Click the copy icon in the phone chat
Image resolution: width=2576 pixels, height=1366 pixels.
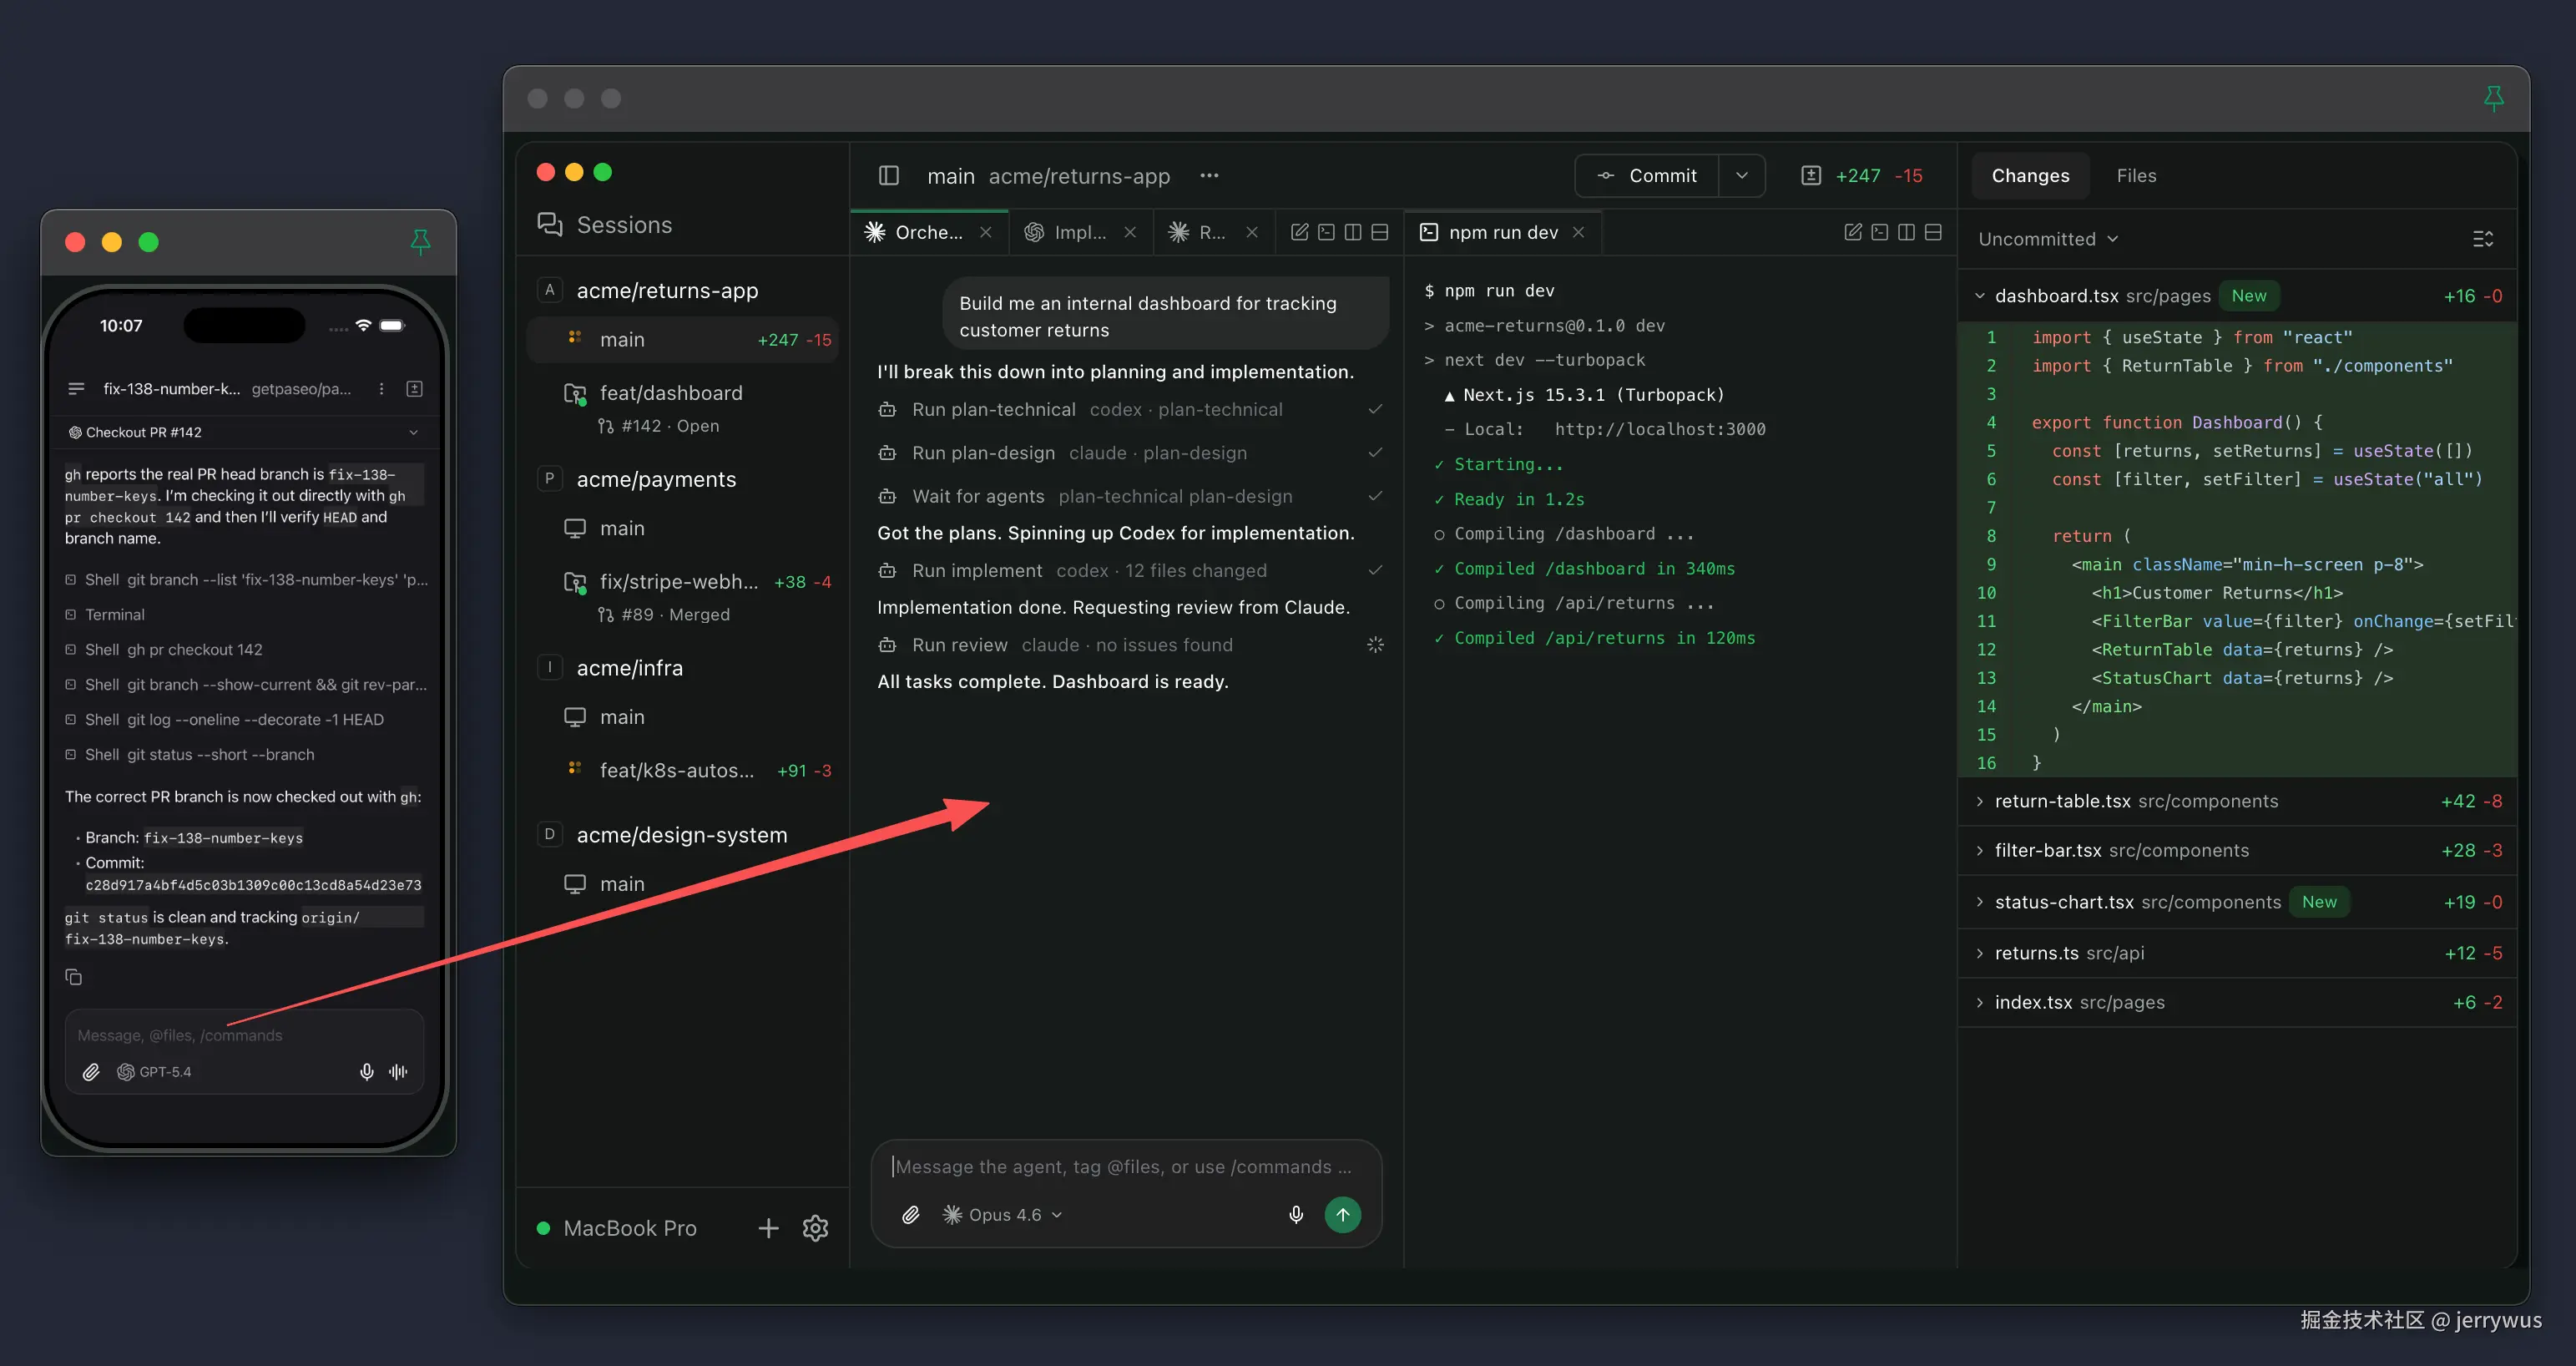(x=73, y=977)
